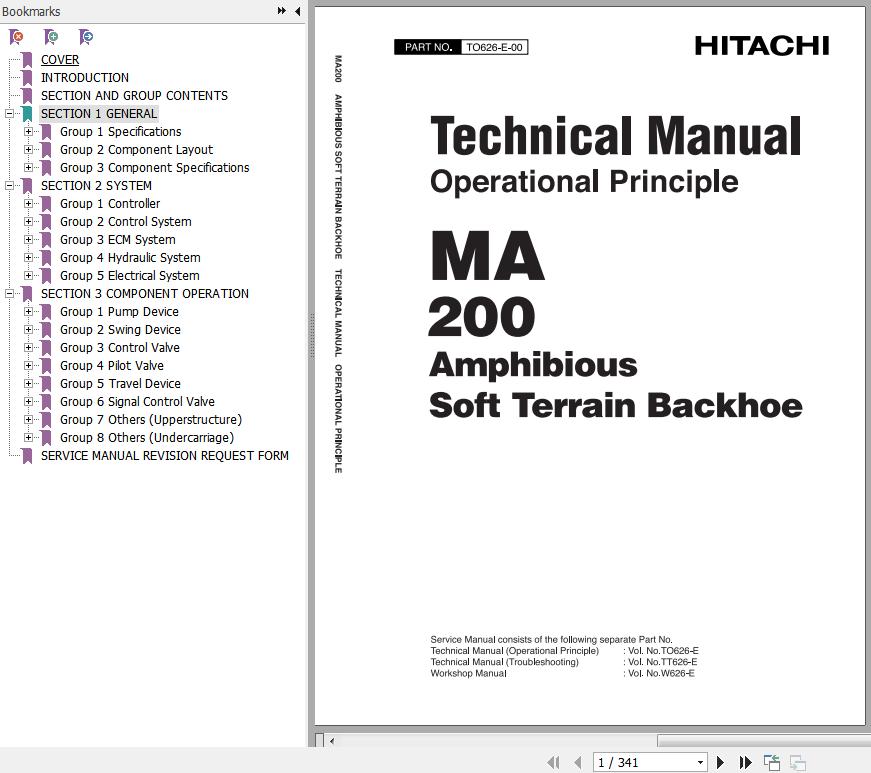
Task: Click the previous view navigation icon
Action: click(x=771, y=762)
